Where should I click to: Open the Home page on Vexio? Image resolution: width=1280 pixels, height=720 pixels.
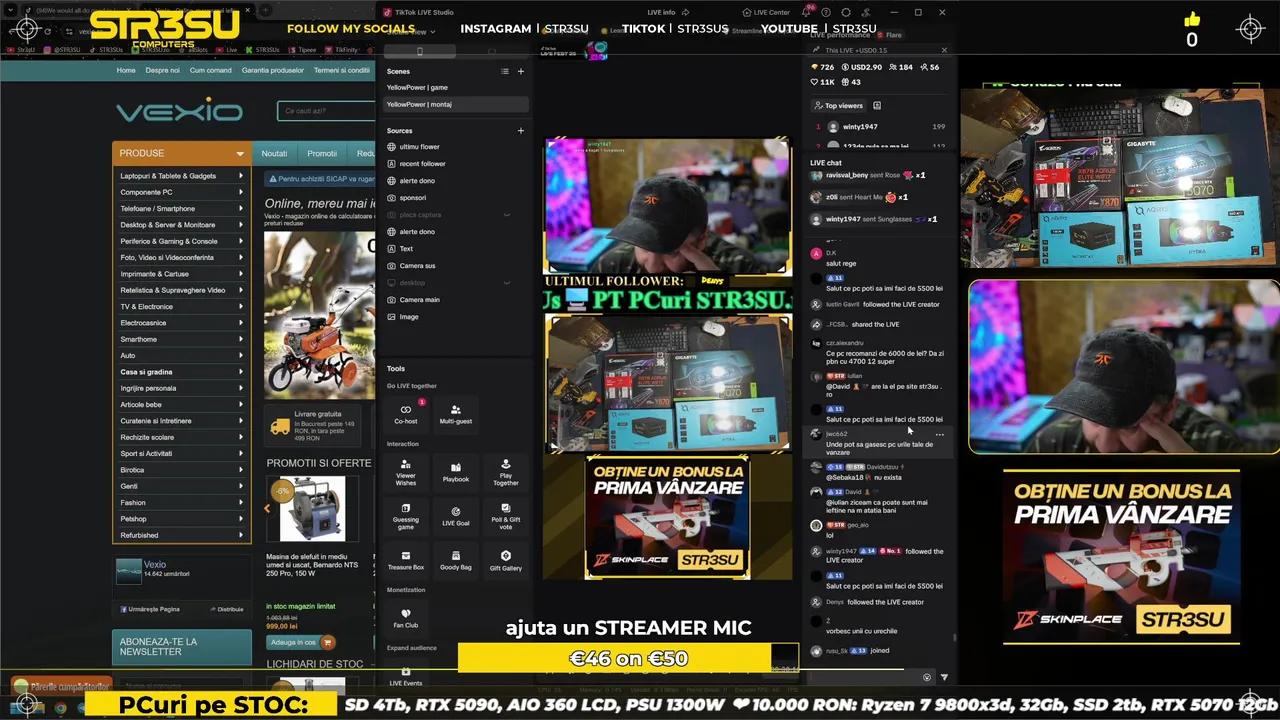[126, 70]
